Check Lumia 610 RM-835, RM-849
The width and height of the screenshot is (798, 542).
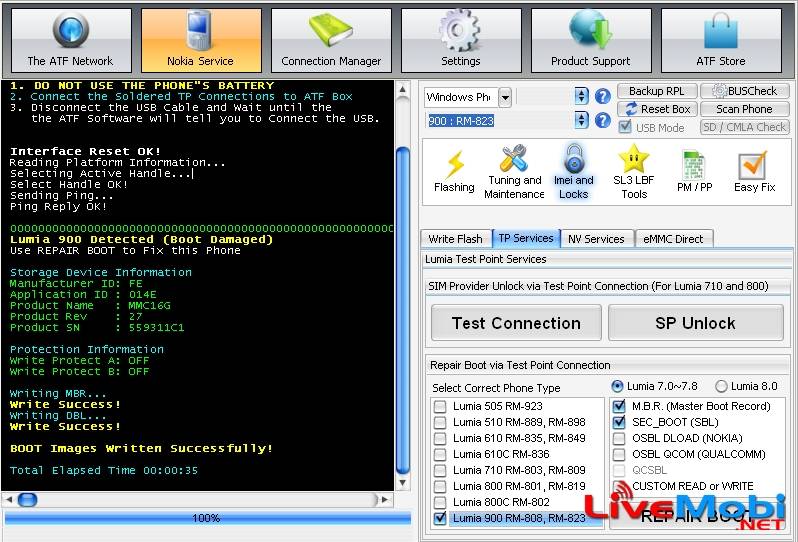tap(440, 439)
